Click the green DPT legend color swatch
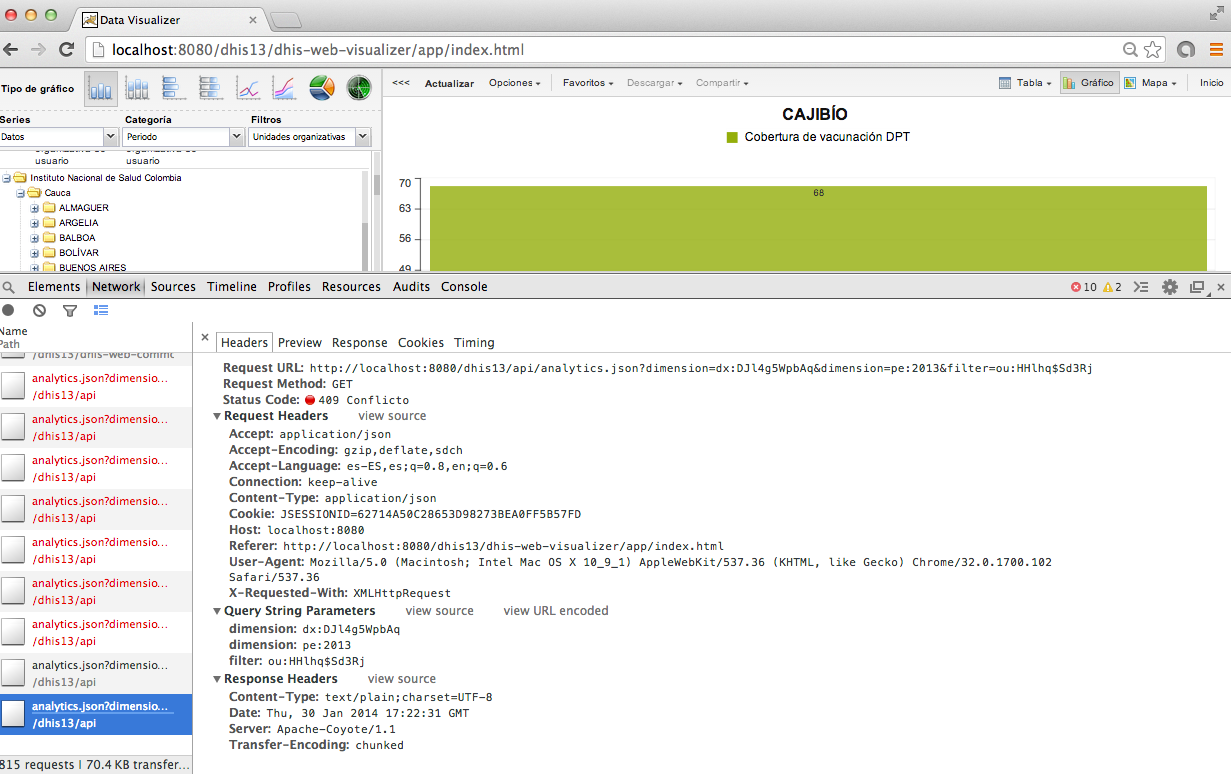This screenshot has width=1231, height=774. click(x=732, y=137)
